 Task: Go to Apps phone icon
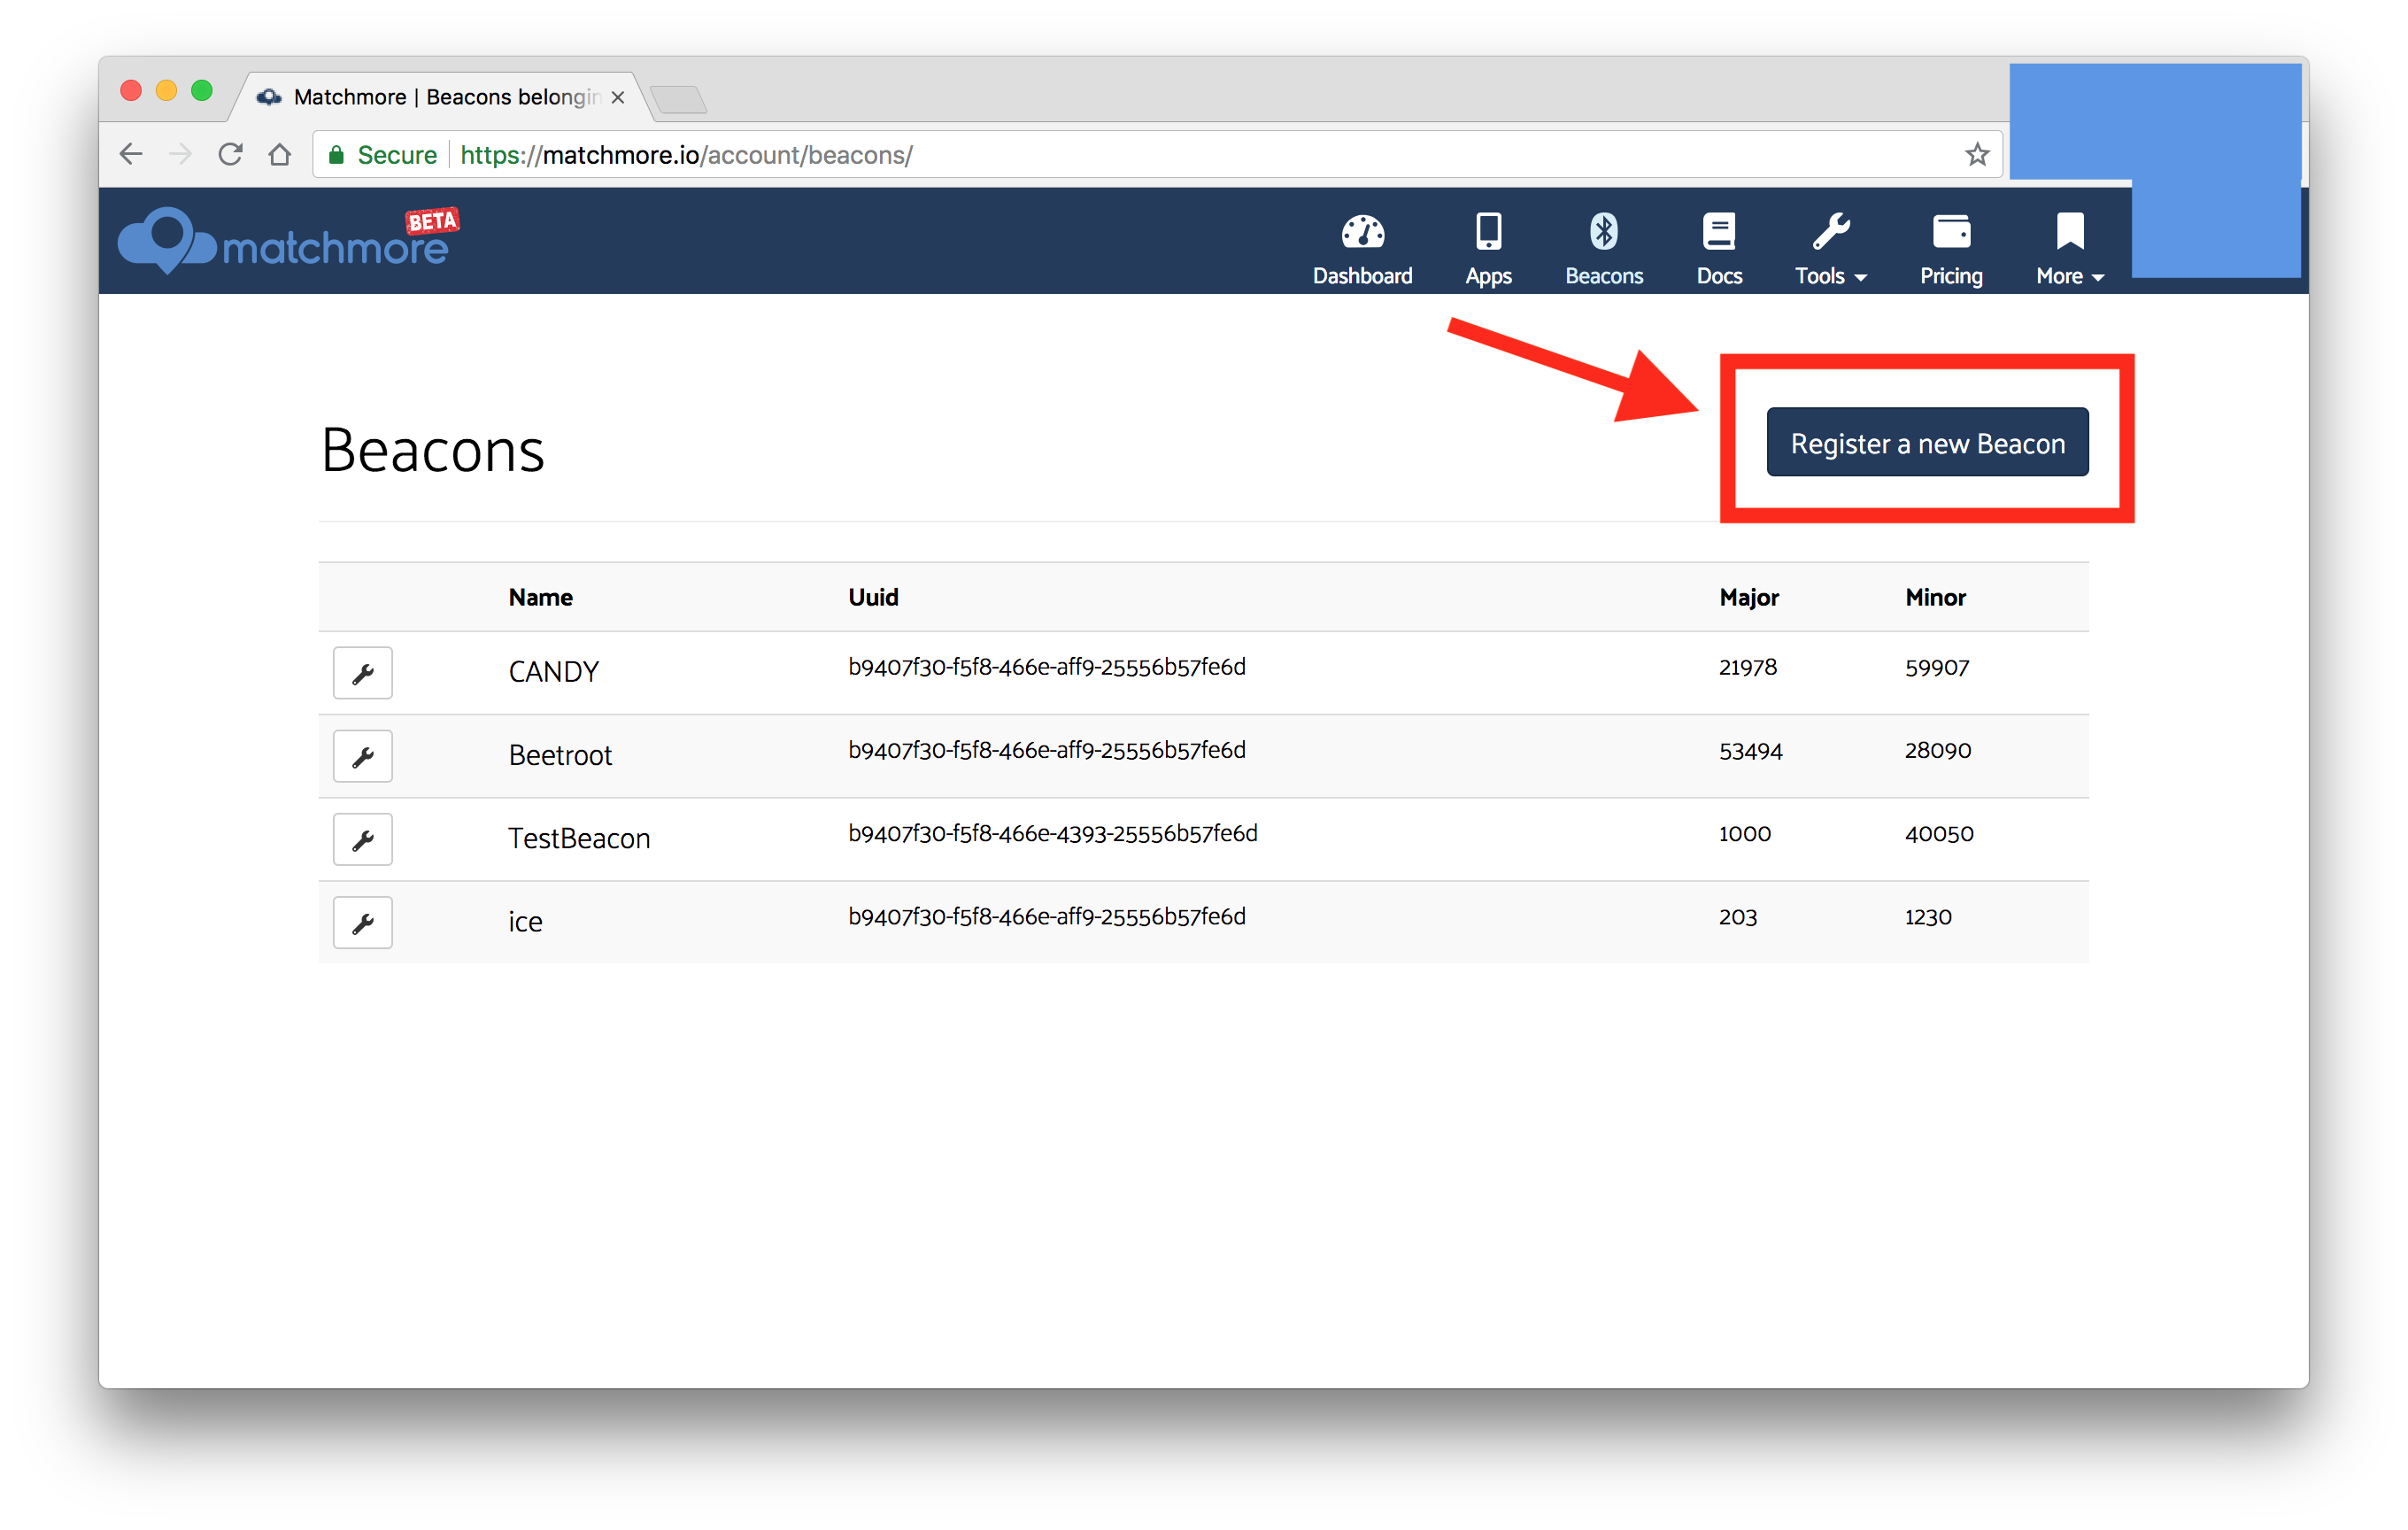pyautogui.click(x=1488, y=233)
